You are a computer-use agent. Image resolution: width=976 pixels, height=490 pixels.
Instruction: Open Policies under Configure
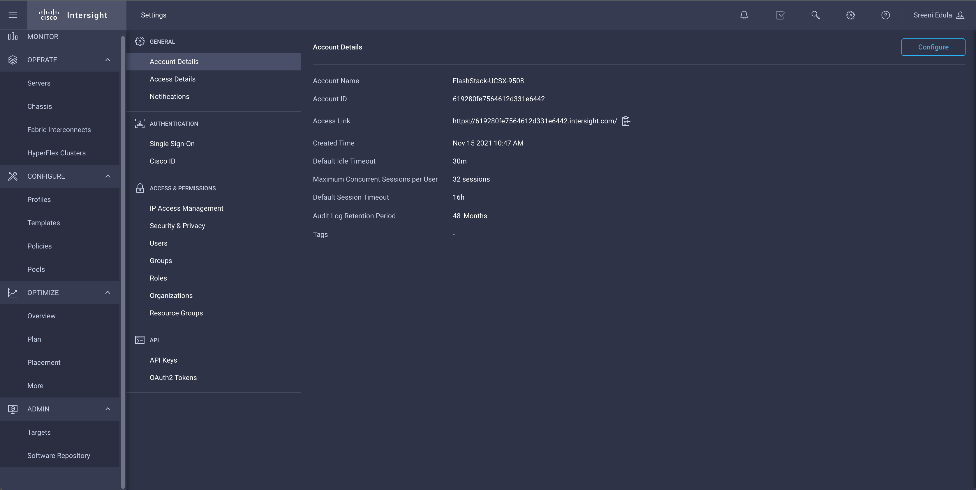[39, 246]
